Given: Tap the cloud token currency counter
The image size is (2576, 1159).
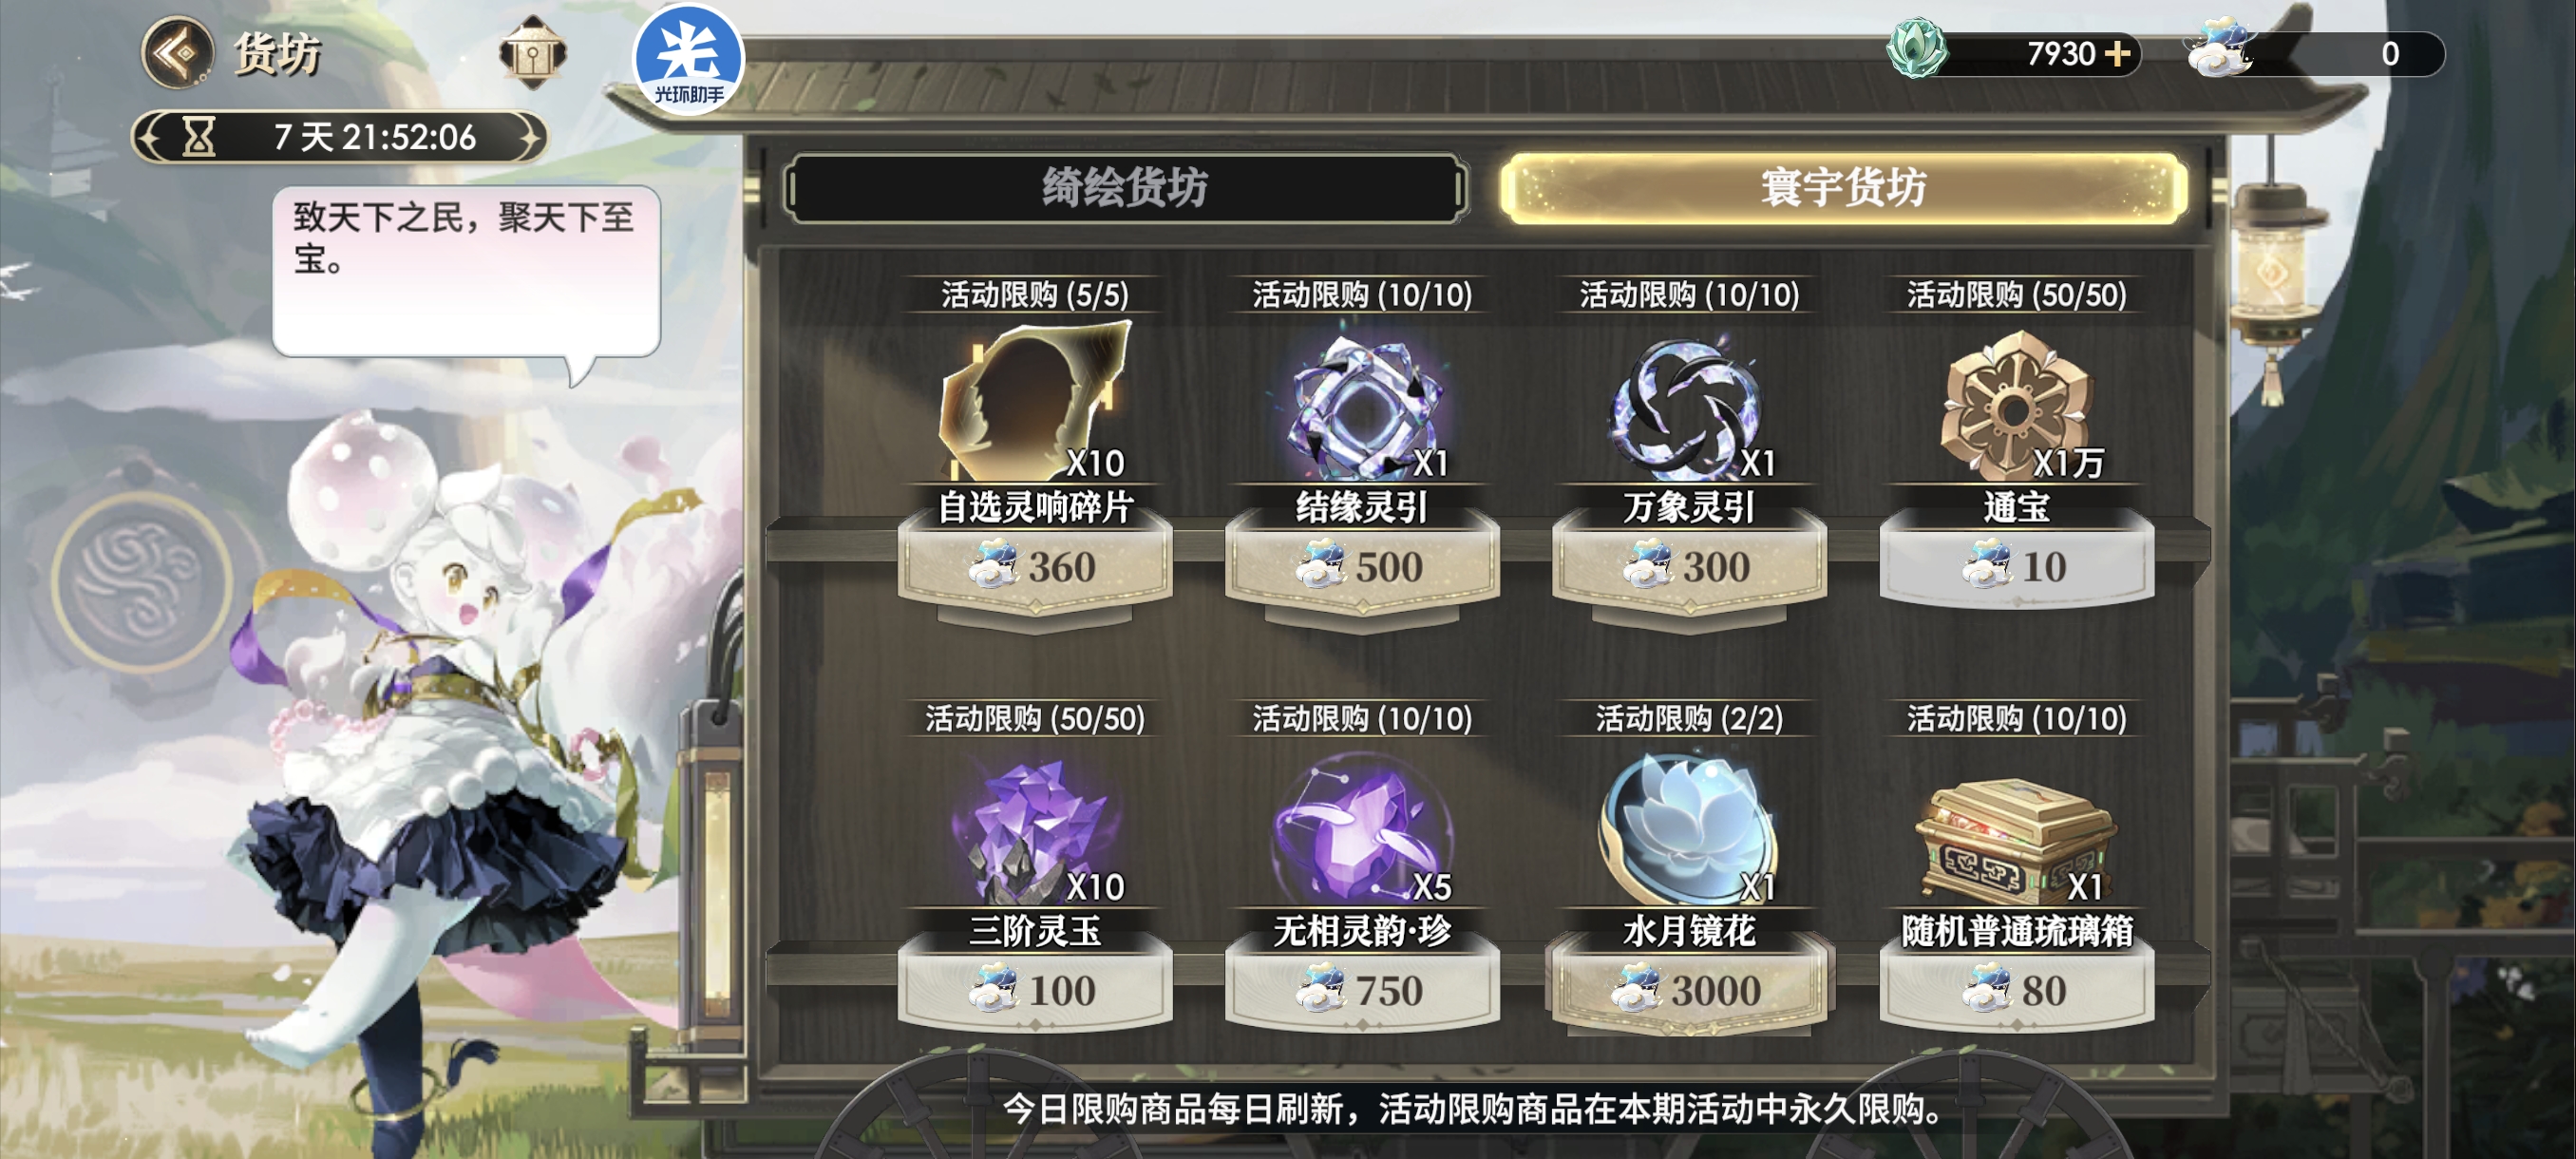Looking at the screenshot, I should click(x=2316, y=53).
